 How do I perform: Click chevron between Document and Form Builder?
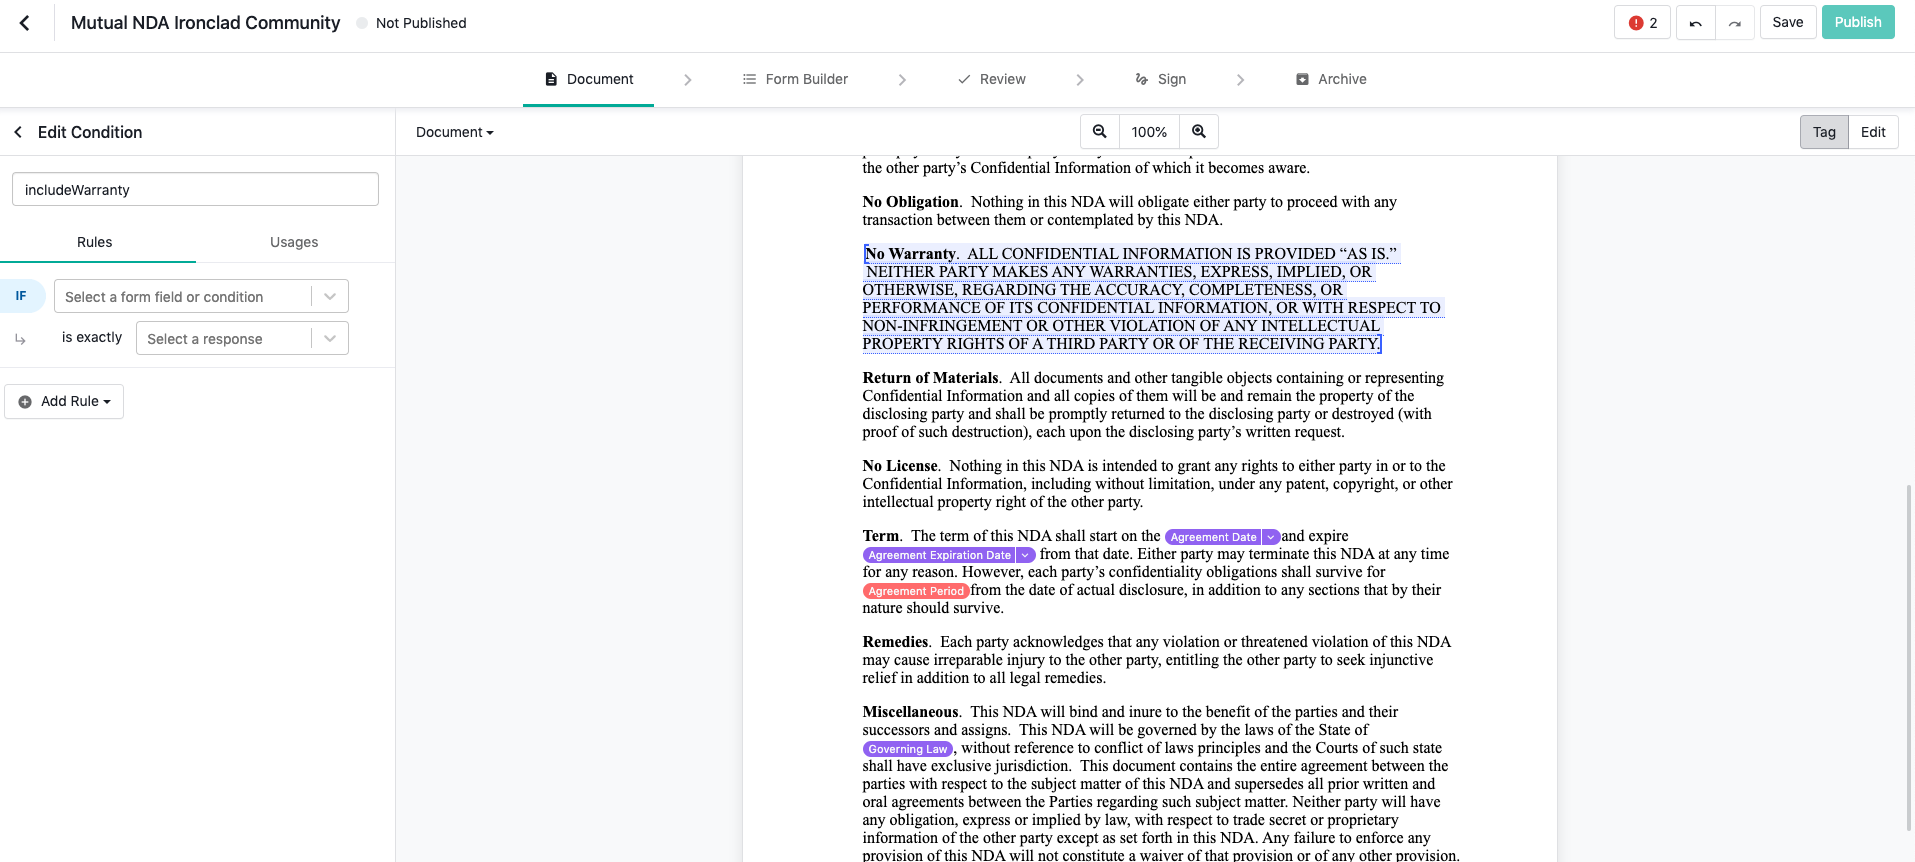pyautogui.click(x=688, y=80)
